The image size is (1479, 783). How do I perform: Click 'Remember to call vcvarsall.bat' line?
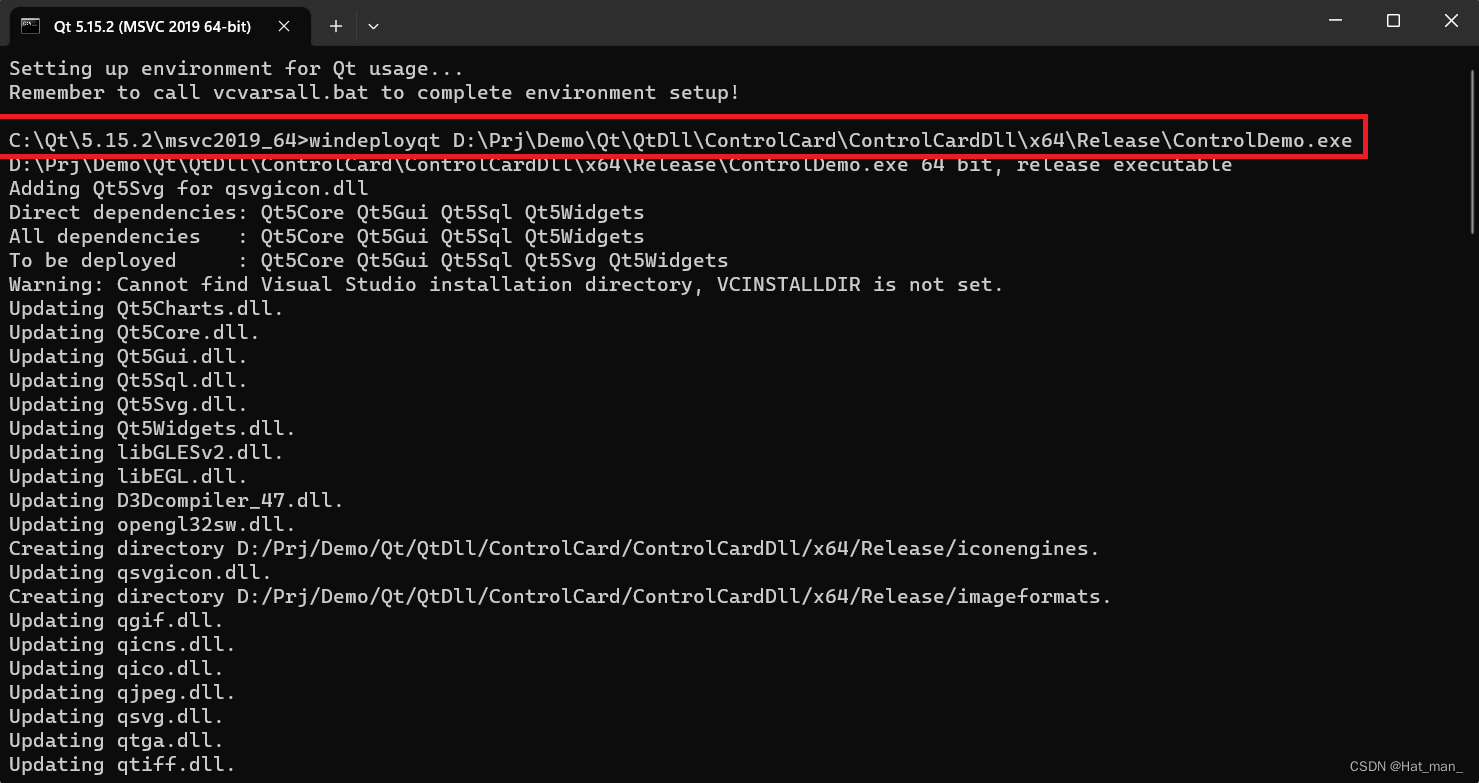point(375,93)
